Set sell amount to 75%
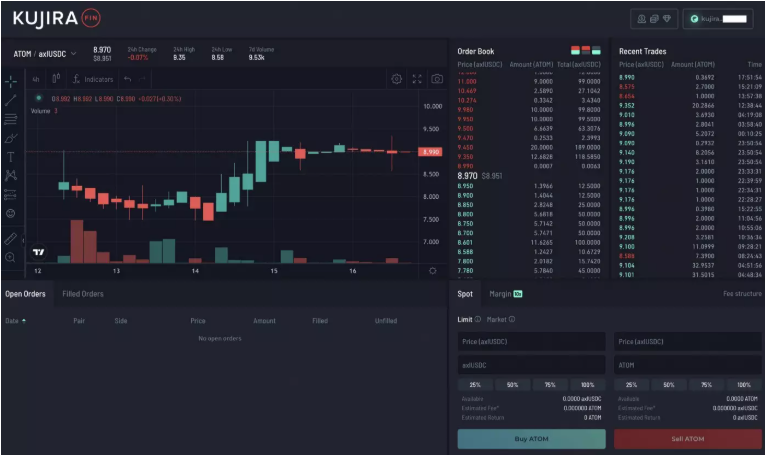The height and width of the screenshot is (455, 765). (706, 385)
